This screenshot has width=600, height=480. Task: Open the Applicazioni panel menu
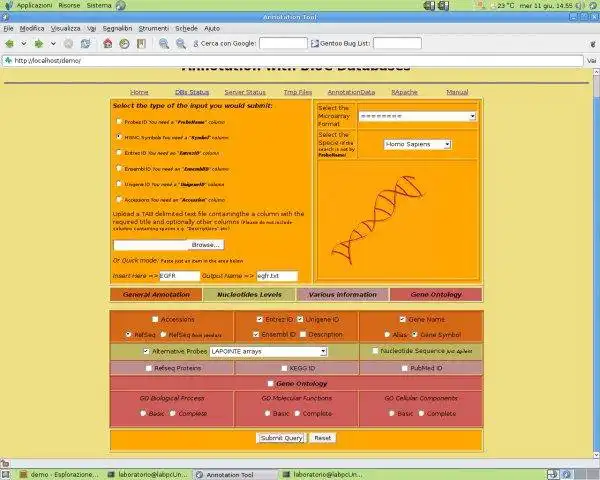(34, 5)
